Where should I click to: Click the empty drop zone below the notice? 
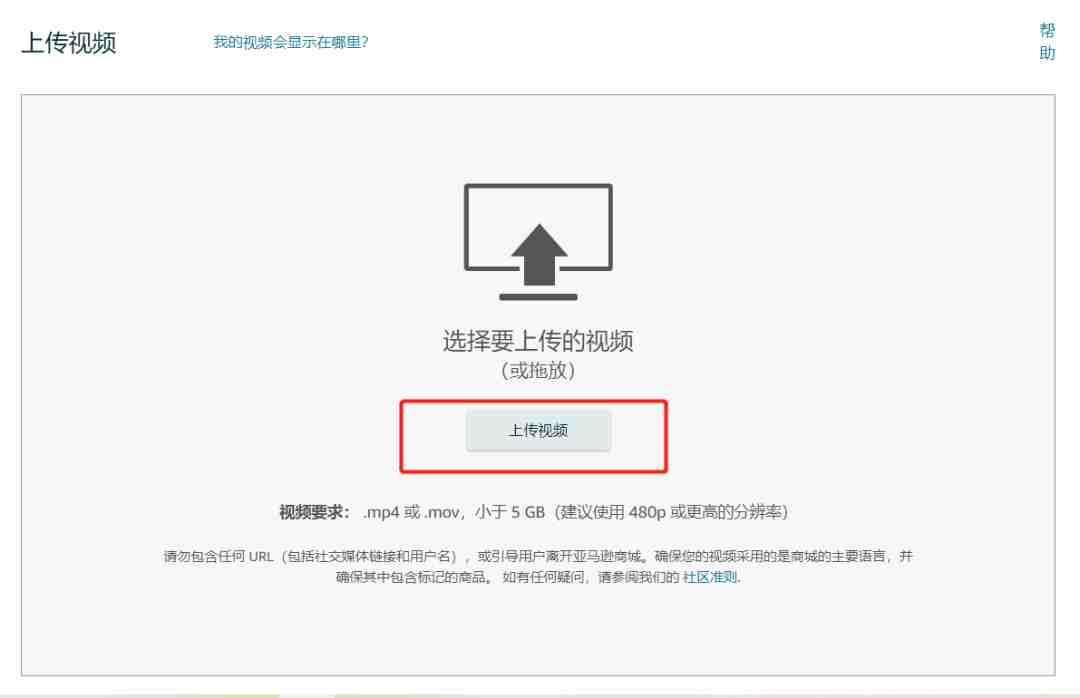click(x=538, y=630)
